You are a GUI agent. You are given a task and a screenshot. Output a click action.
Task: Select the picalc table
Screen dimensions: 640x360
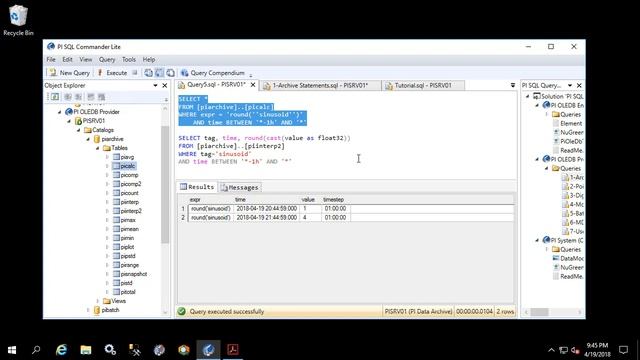pyautogui.click(x=128, y=166)
